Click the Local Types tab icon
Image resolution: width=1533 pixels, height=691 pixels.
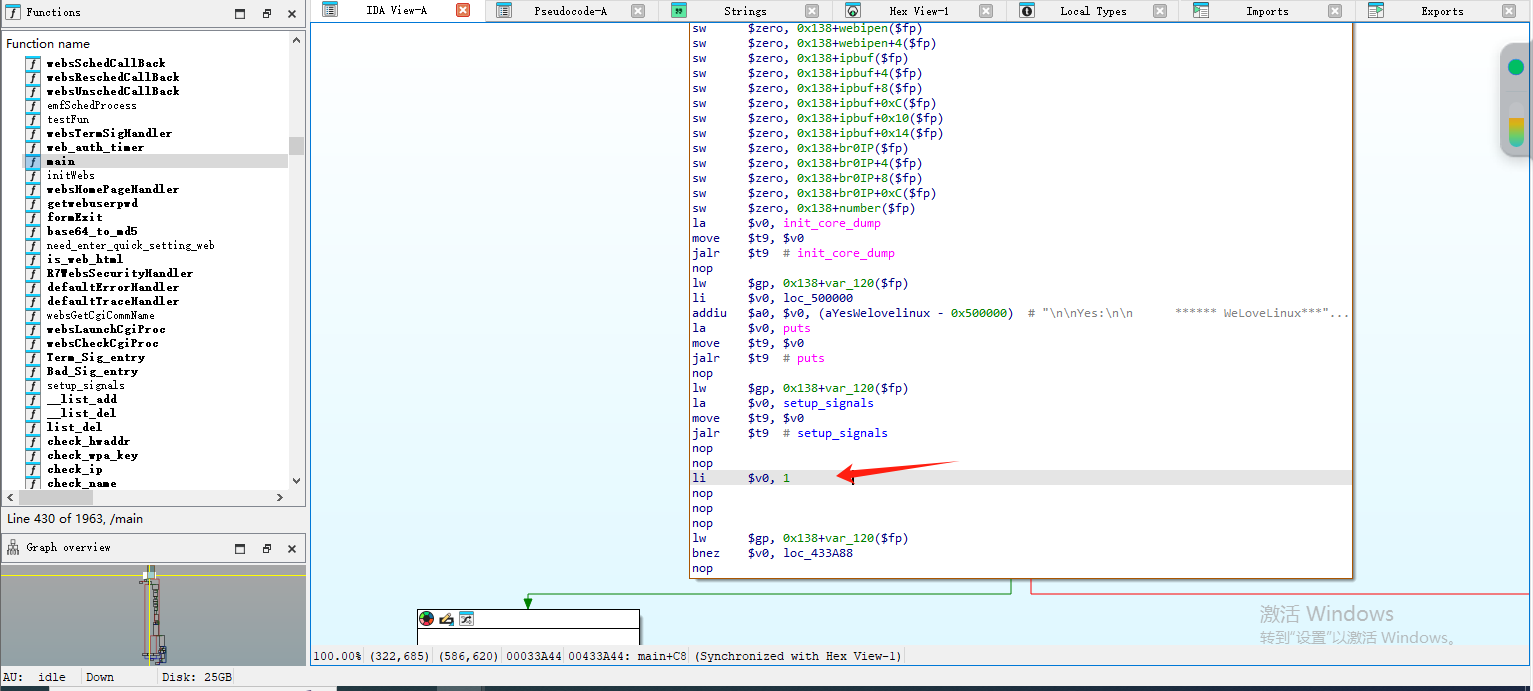[x=1027, y=11]
